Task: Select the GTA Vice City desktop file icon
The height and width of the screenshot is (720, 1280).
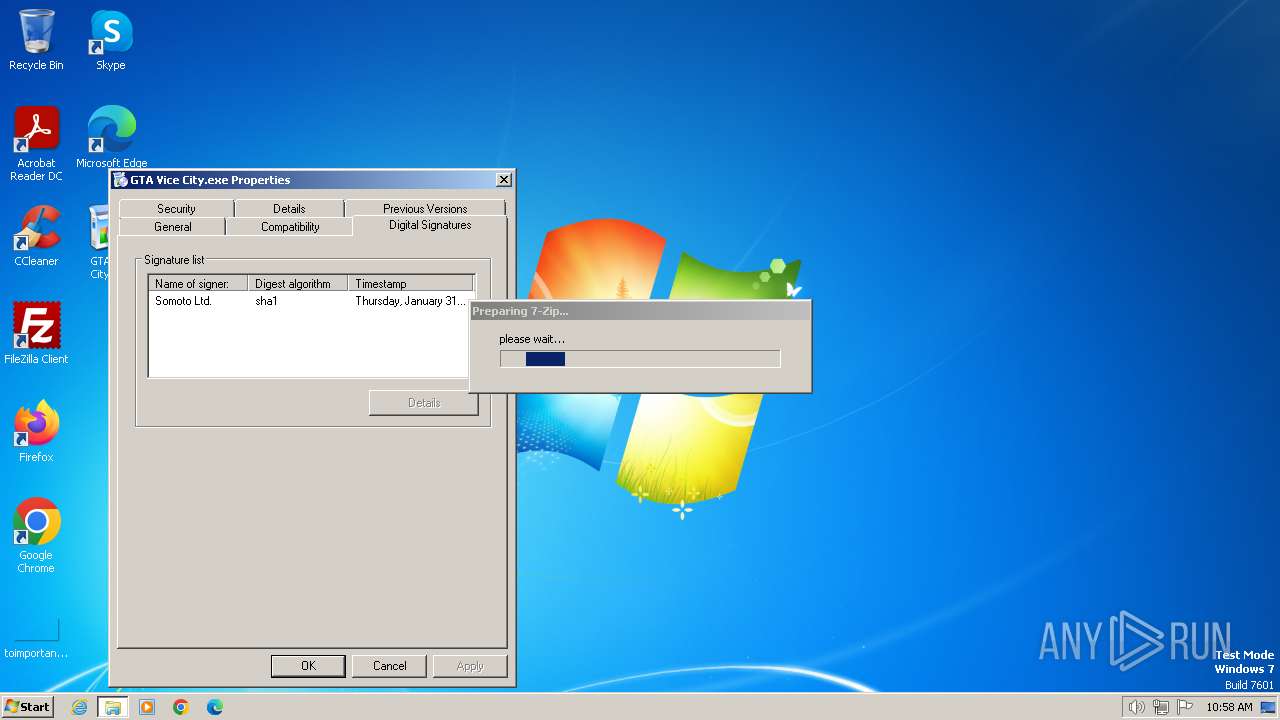Action: 99,243
